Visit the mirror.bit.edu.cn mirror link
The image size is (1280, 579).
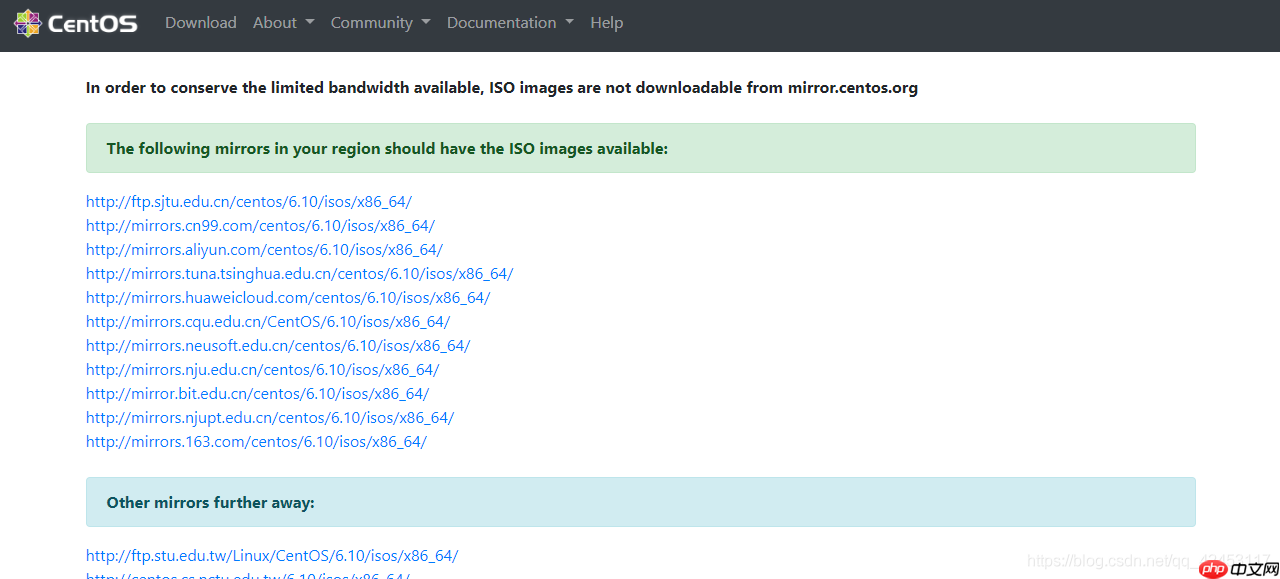pos(258,394)
